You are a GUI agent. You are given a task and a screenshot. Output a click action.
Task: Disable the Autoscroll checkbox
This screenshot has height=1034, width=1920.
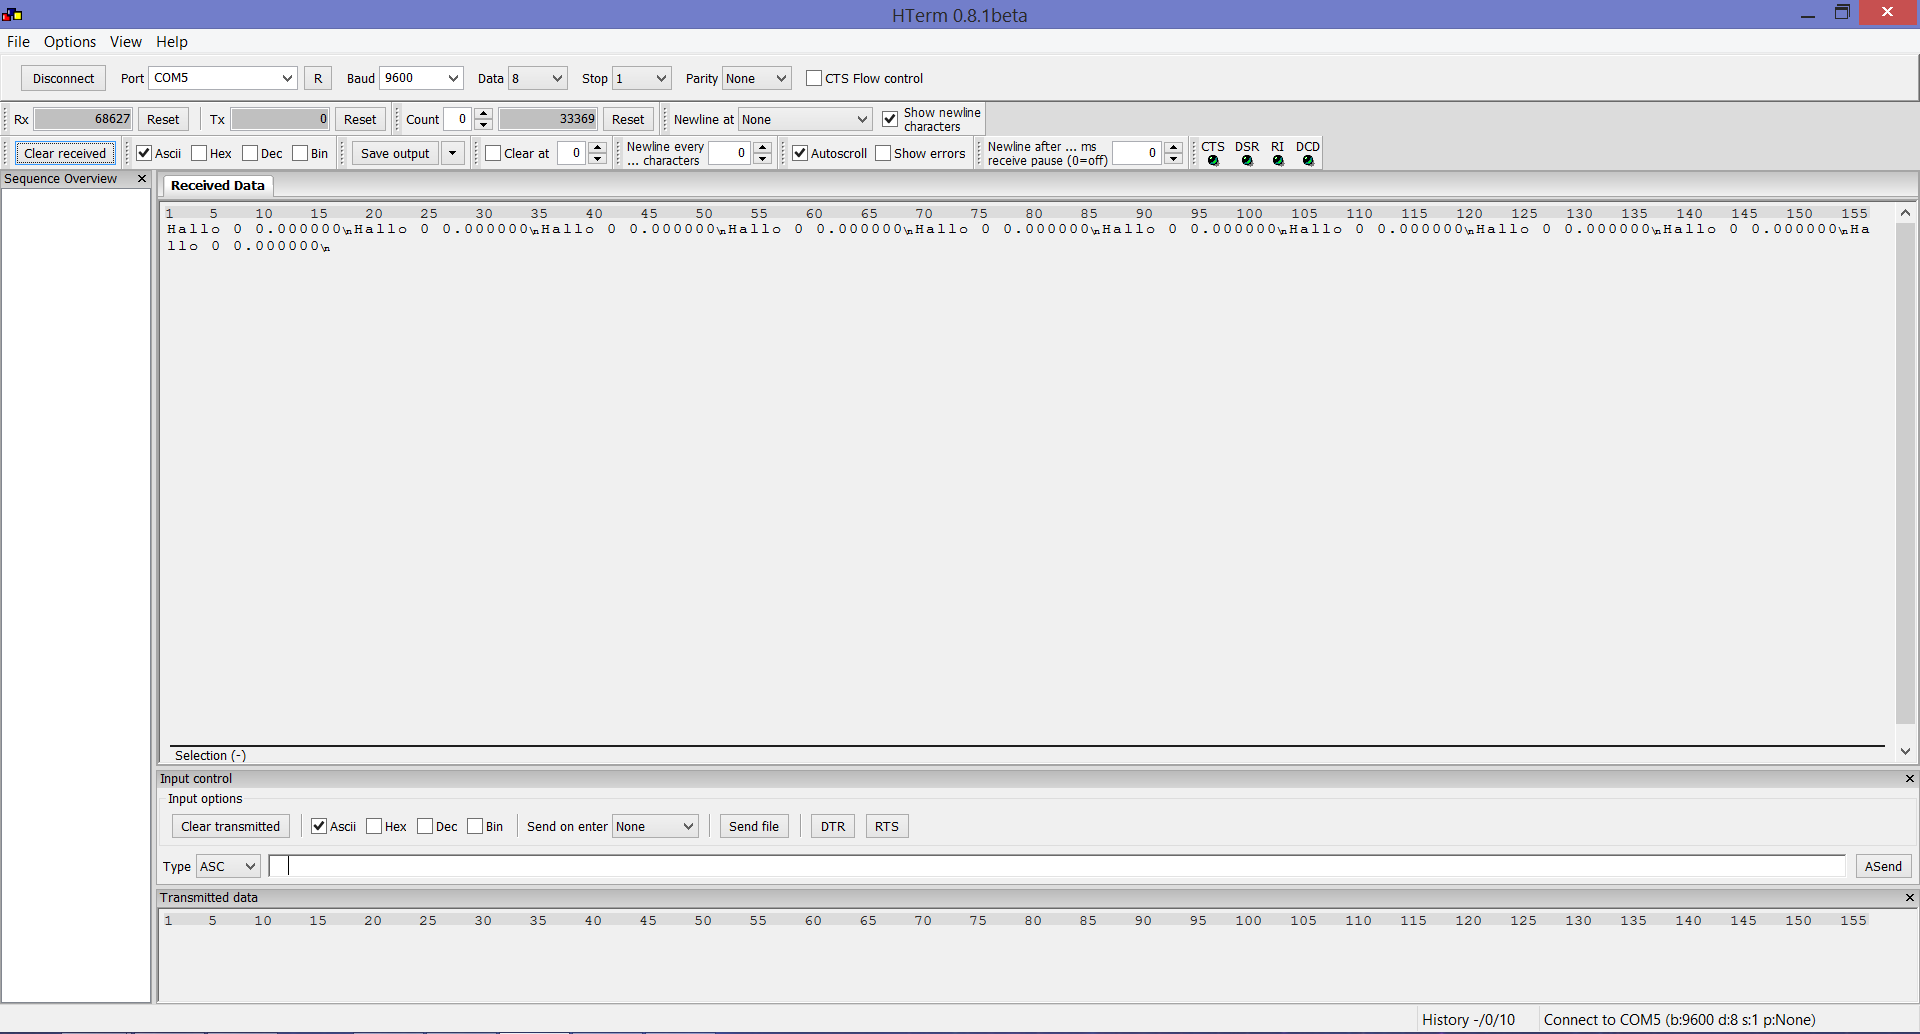[x=800, y=154]
